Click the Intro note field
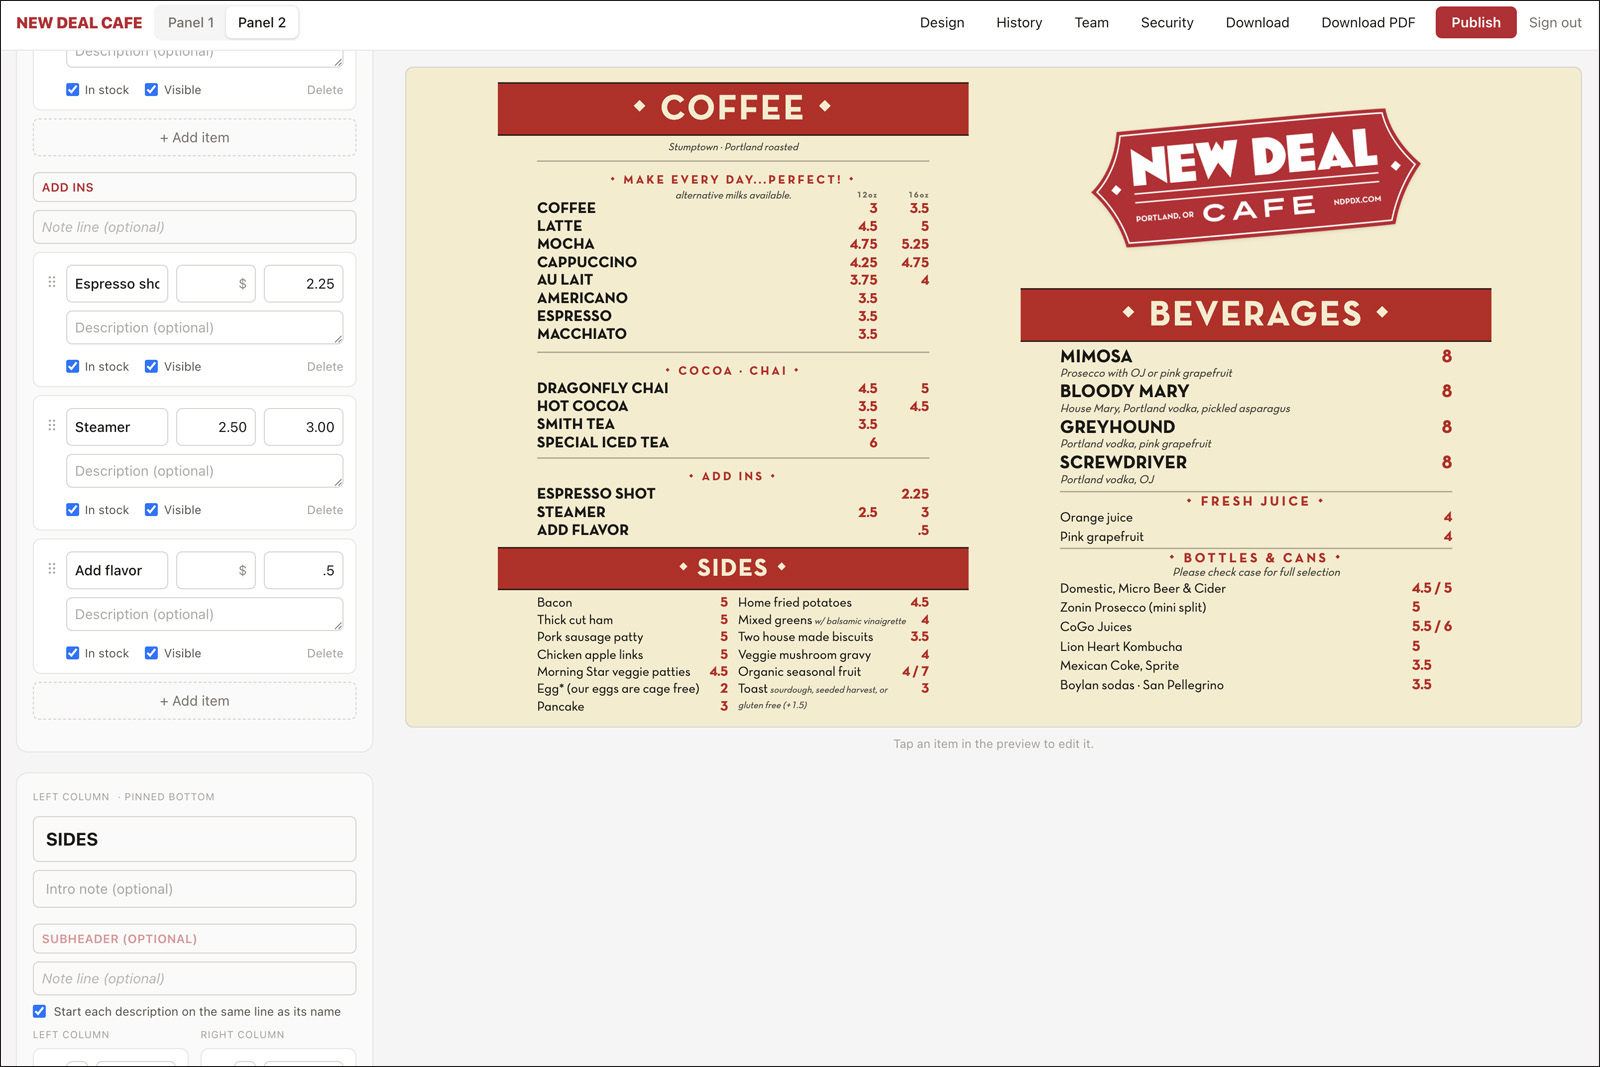The height and width of the screenshot is (1067, 1600). [x=195, y=889]
